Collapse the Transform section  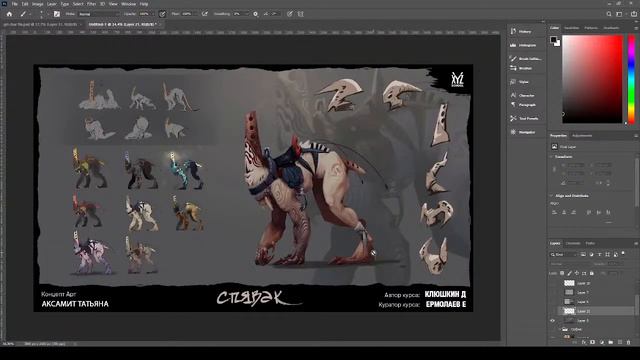551,157
